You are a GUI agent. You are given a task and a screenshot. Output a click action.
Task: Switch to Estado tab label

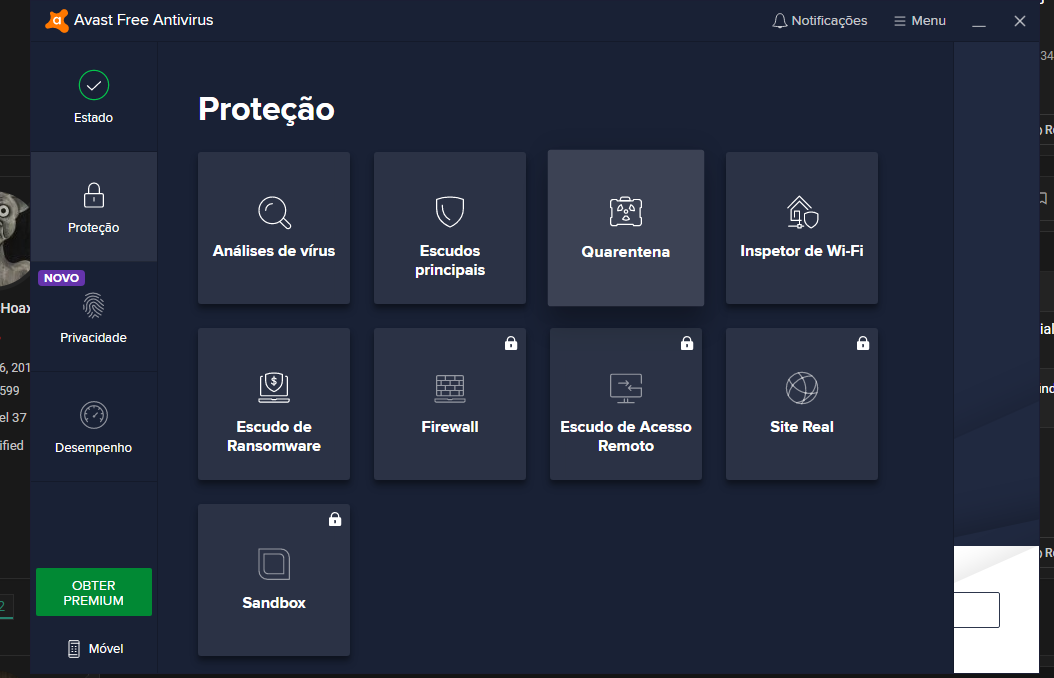[93, 118]
